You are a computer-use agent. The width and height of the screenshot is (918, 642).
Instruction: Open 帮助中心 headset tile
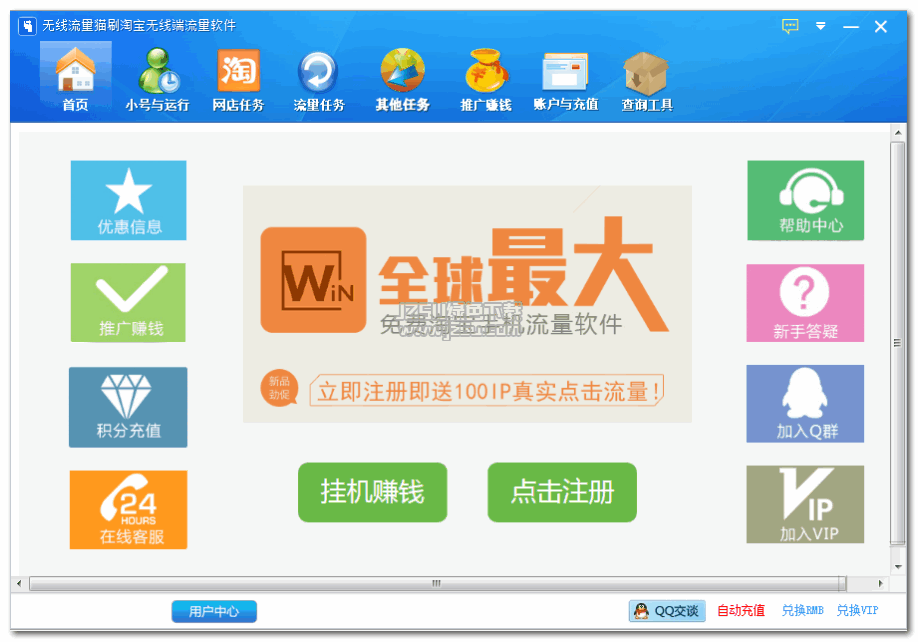[x=806, y=200]
